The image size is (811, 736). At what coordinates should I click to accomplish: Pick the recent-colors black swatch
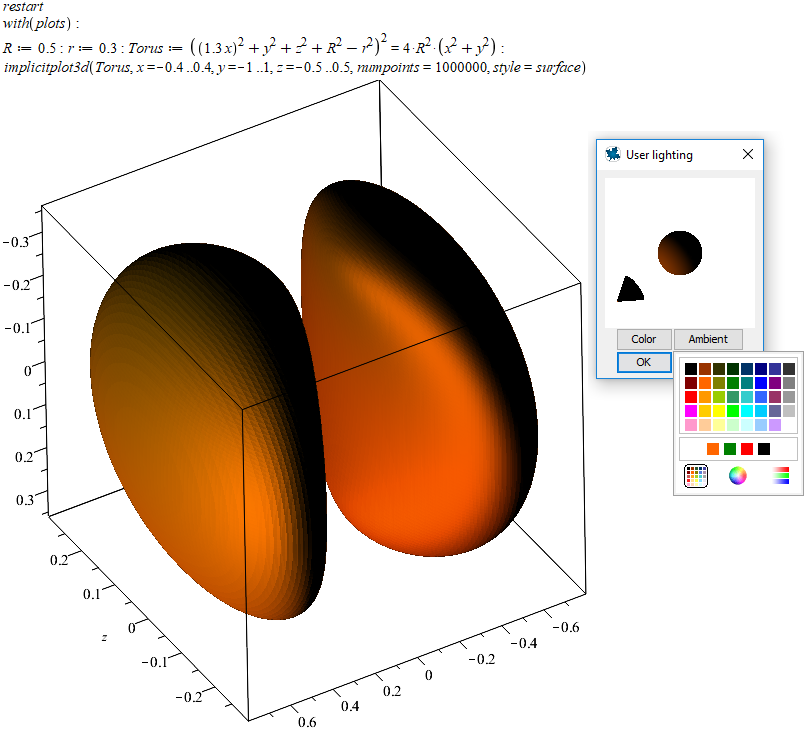coord(764,449)
